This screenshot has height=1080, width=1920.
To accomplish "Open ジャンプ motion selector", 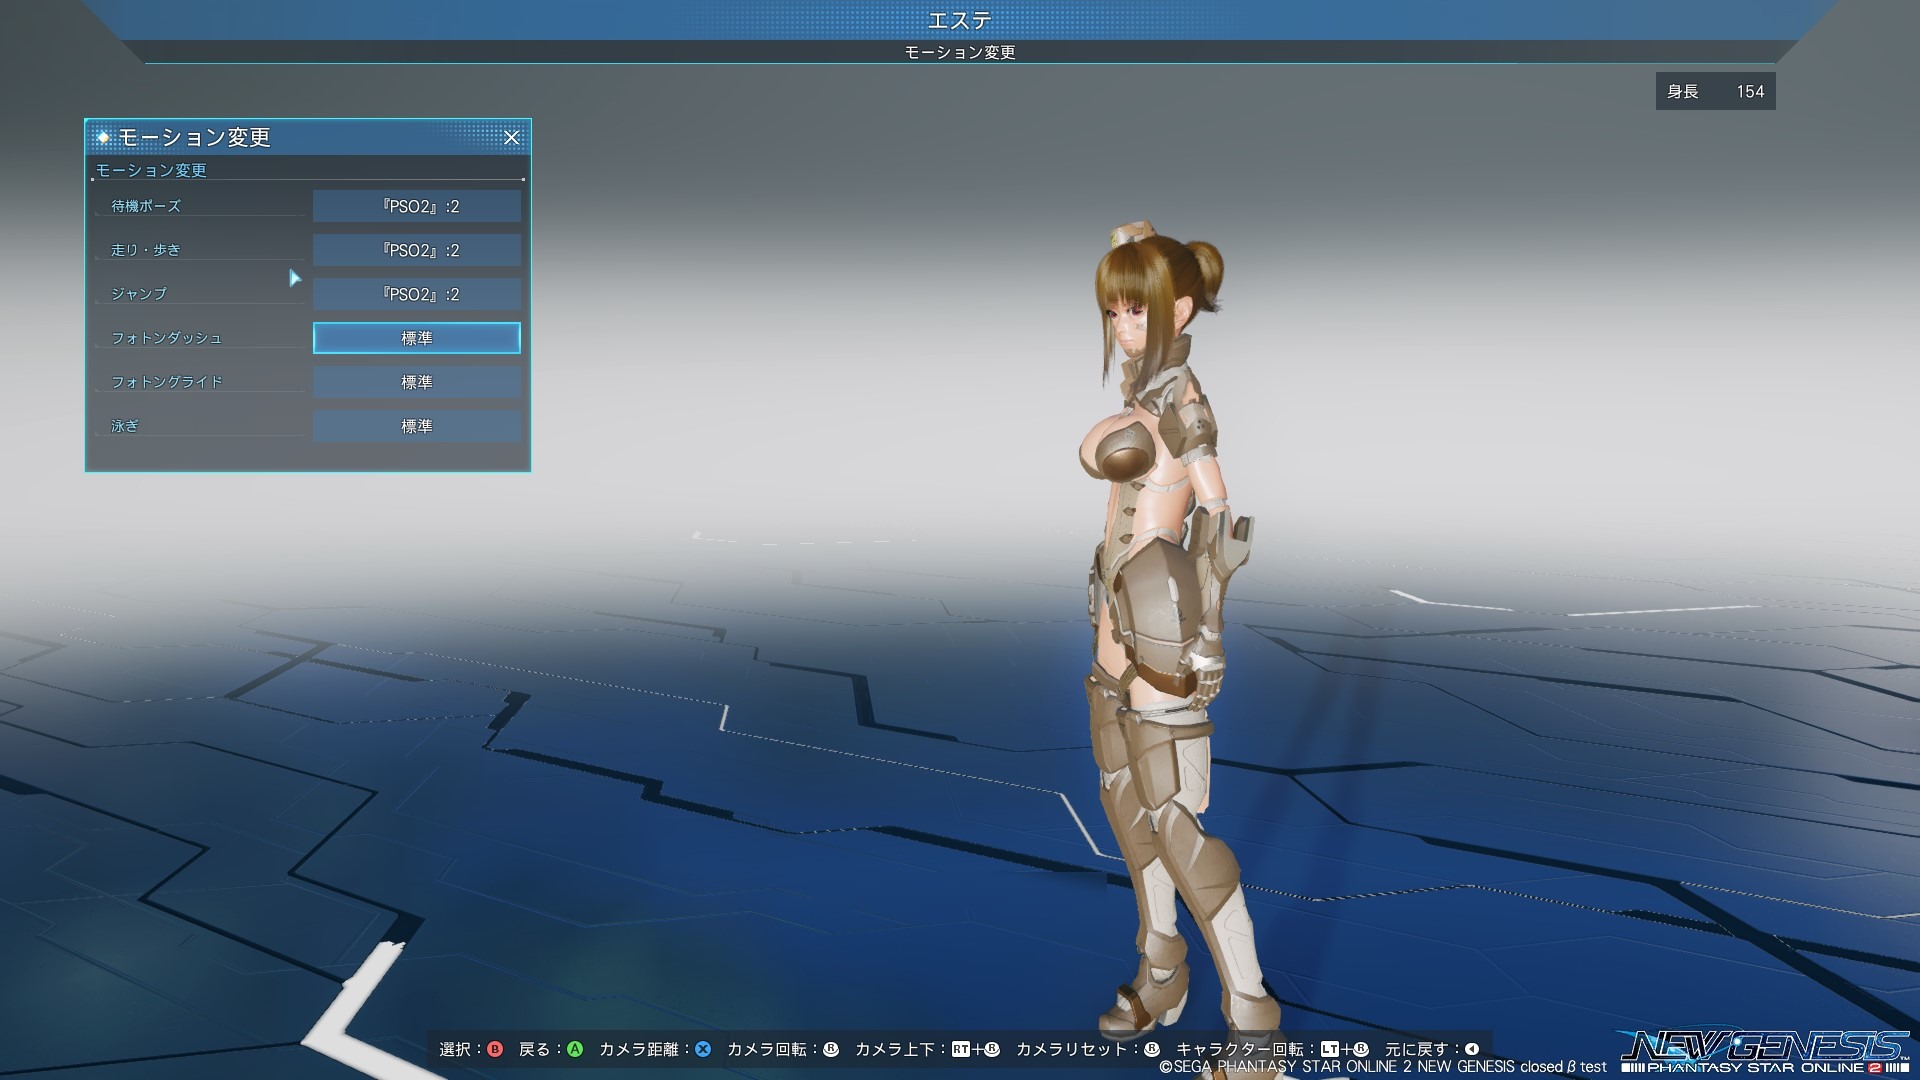I will 416,294.
